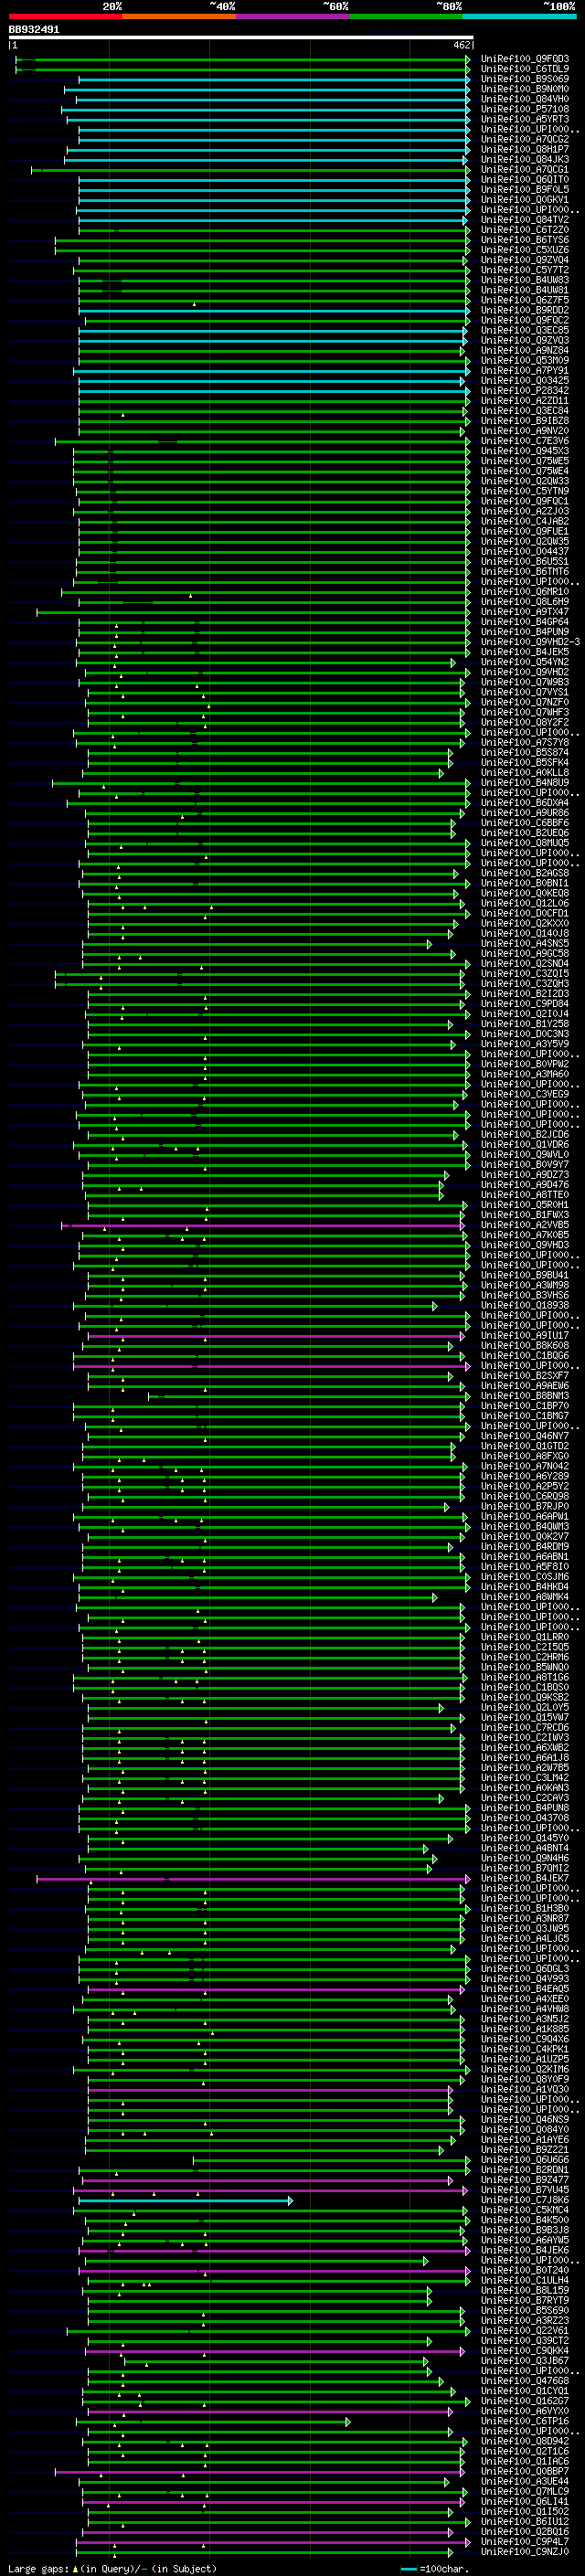Image resolution: width=585 pixels, height=2576 pixels.
Task: Select hit label UniRef100_C6RQ98
Action: coord(525,1497)
